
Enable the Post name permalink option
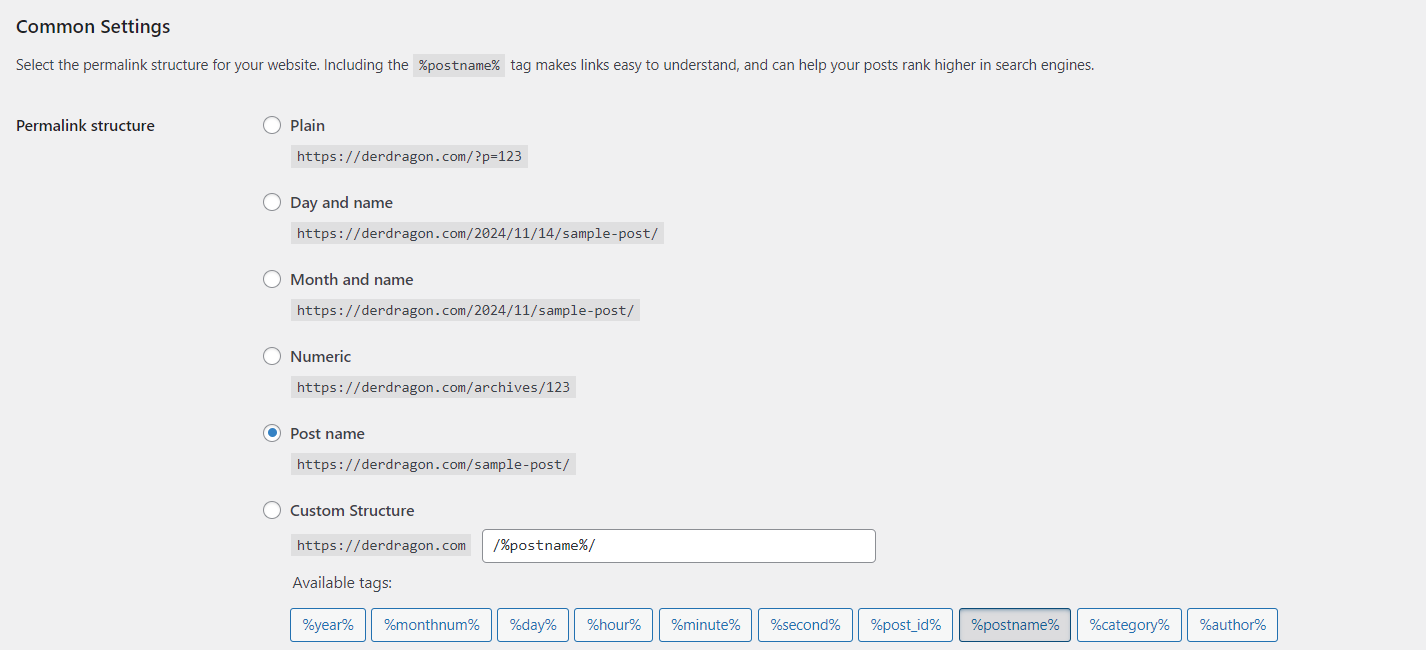click(x=272, y=433)
